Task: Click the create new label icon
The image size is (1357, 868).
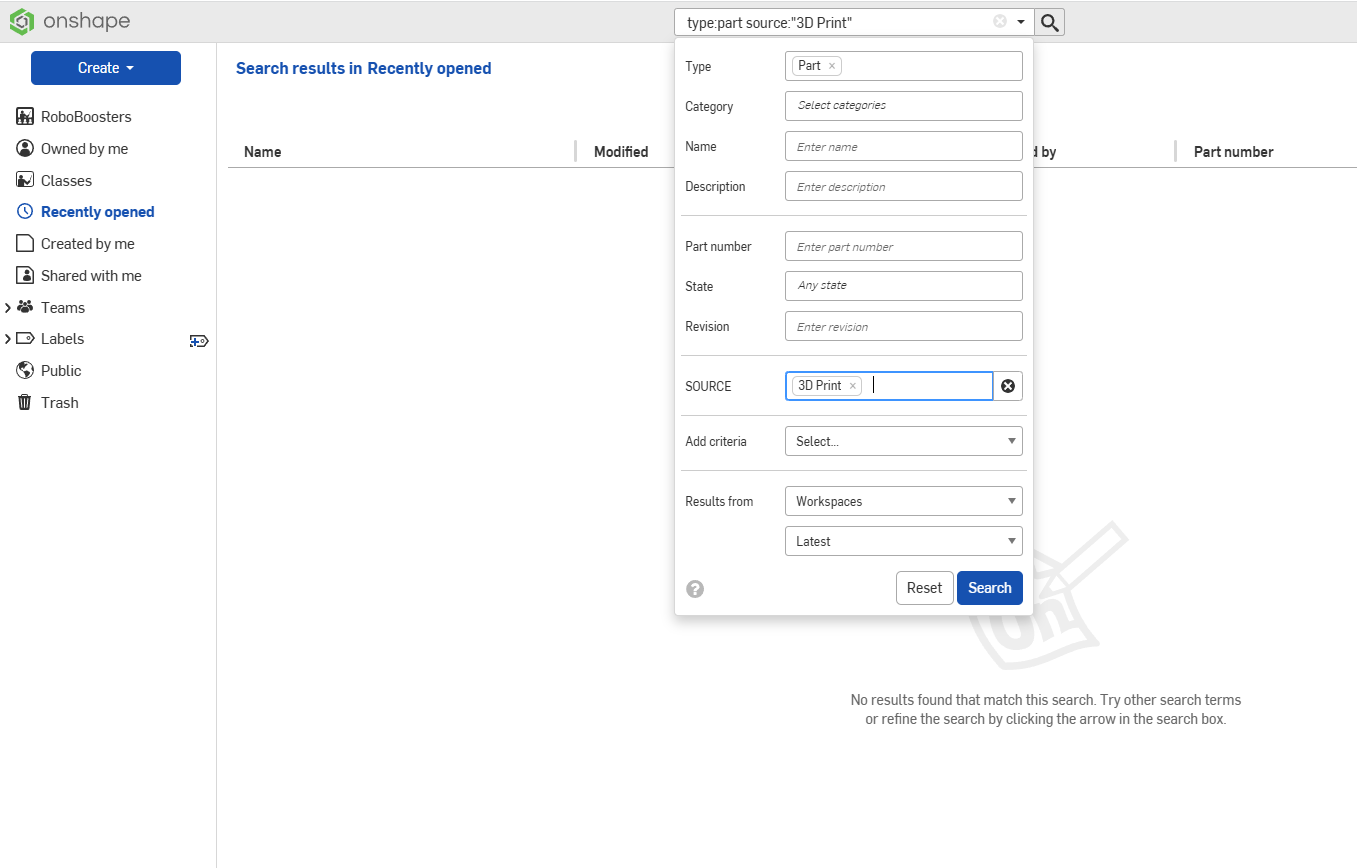Action: click(199, 341)
